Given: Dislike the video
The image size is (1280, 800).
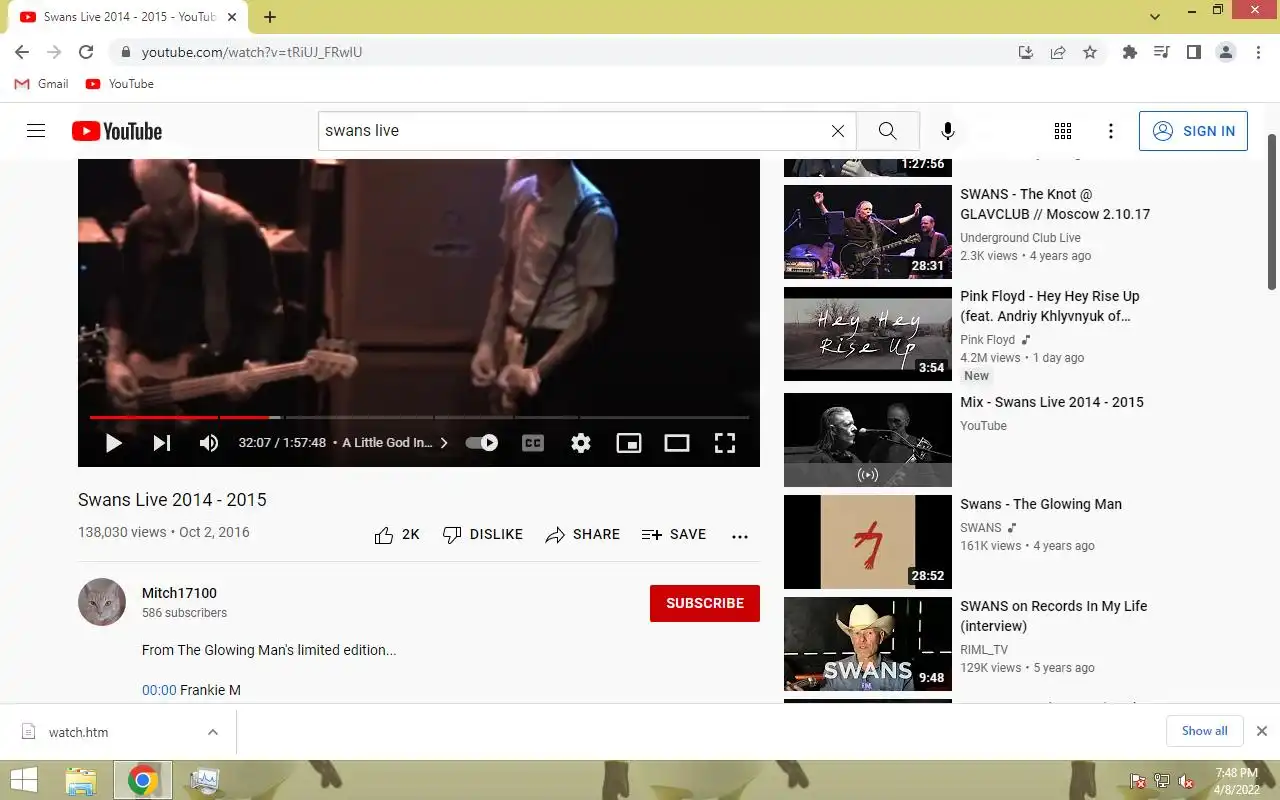Looking at the screenshot, I should pyautogui.click(x=483, y=535).
